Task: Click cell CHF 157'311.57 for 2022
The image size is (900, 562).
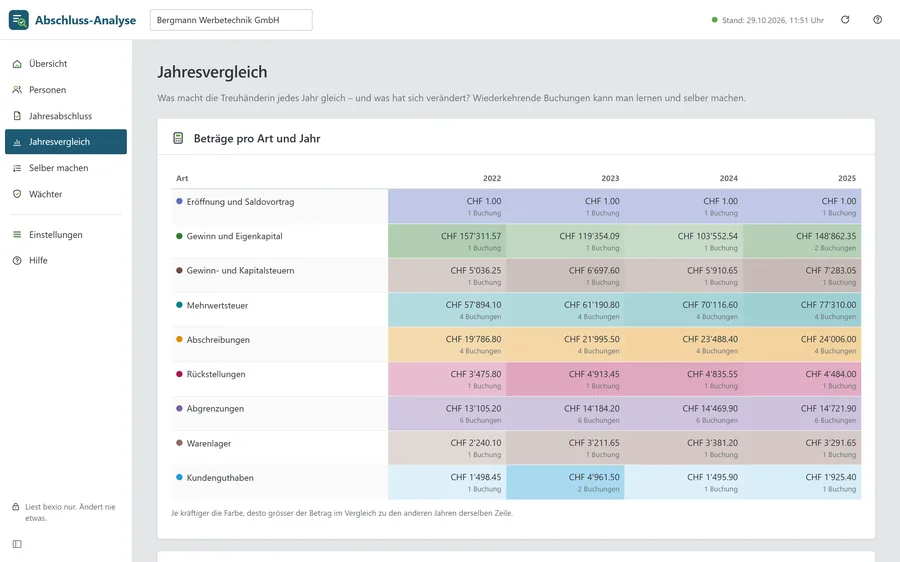Action: pyautogui.click(x=447, y=241)
